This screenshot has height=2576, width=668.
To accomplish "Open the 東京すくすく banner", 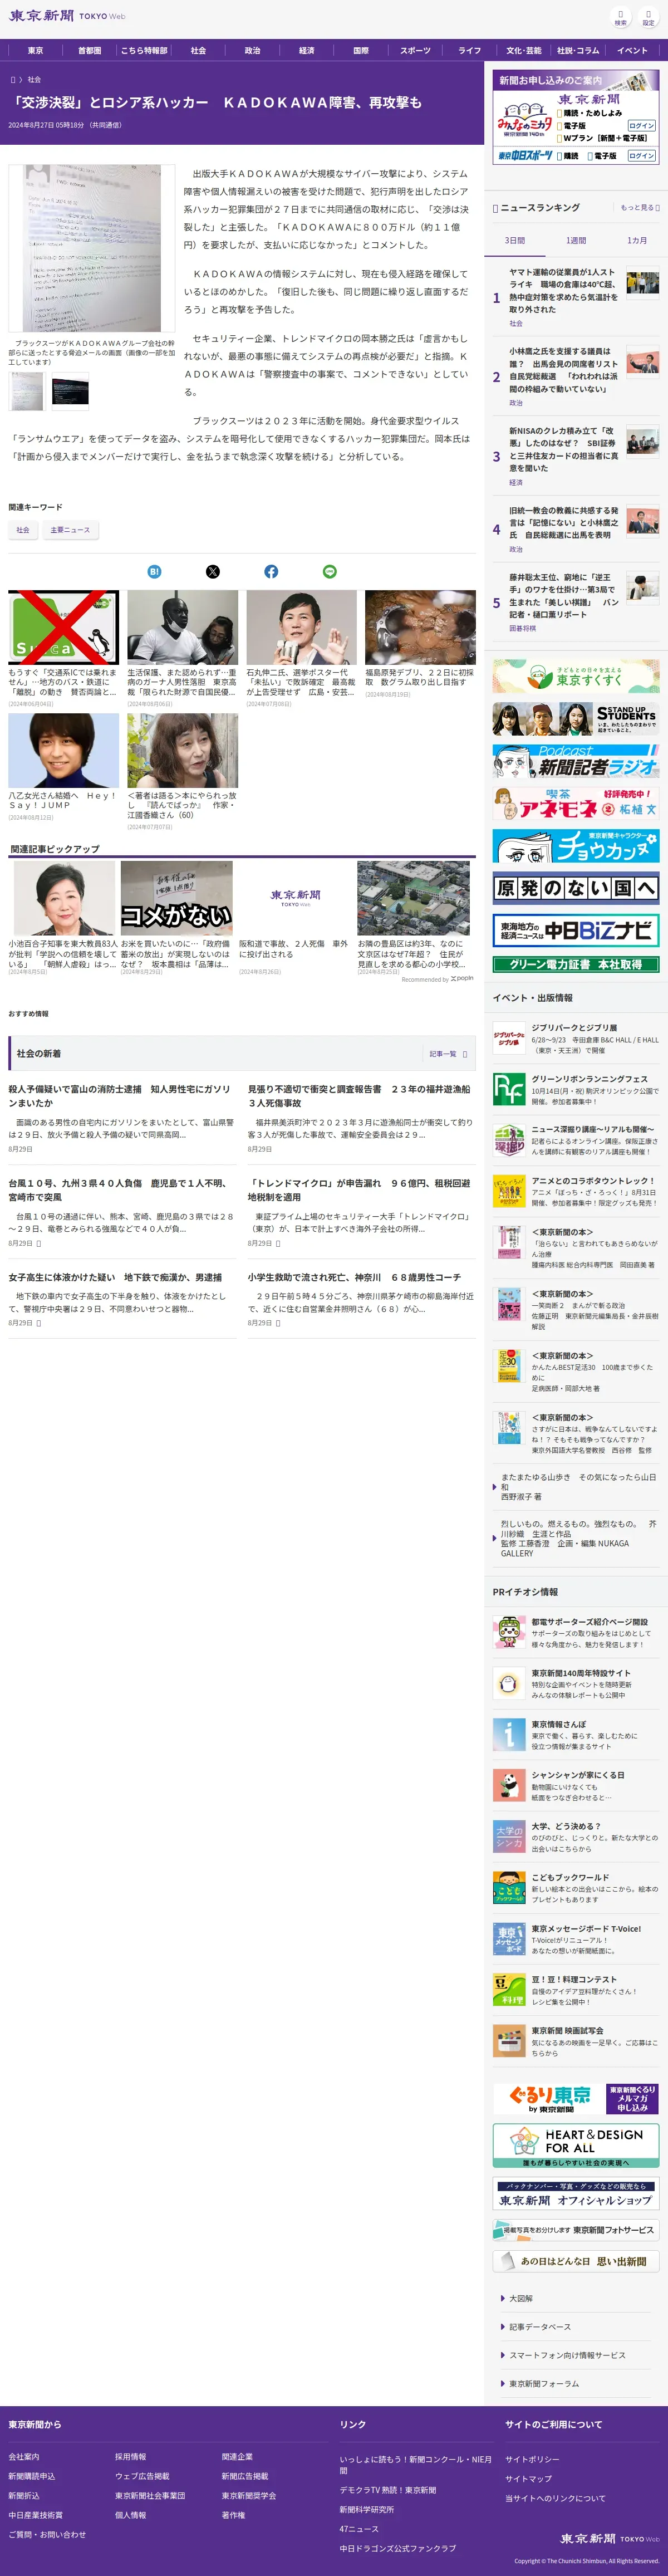I will click(x=575, y=676).
